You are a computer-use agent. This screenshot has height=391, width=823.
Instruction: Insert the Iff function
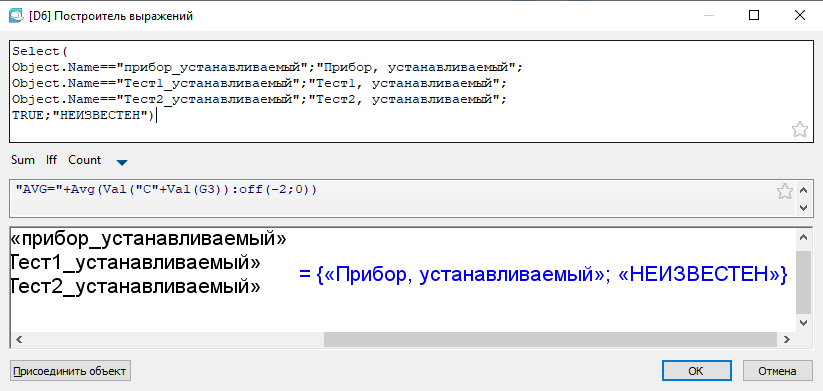click(51, 160)
